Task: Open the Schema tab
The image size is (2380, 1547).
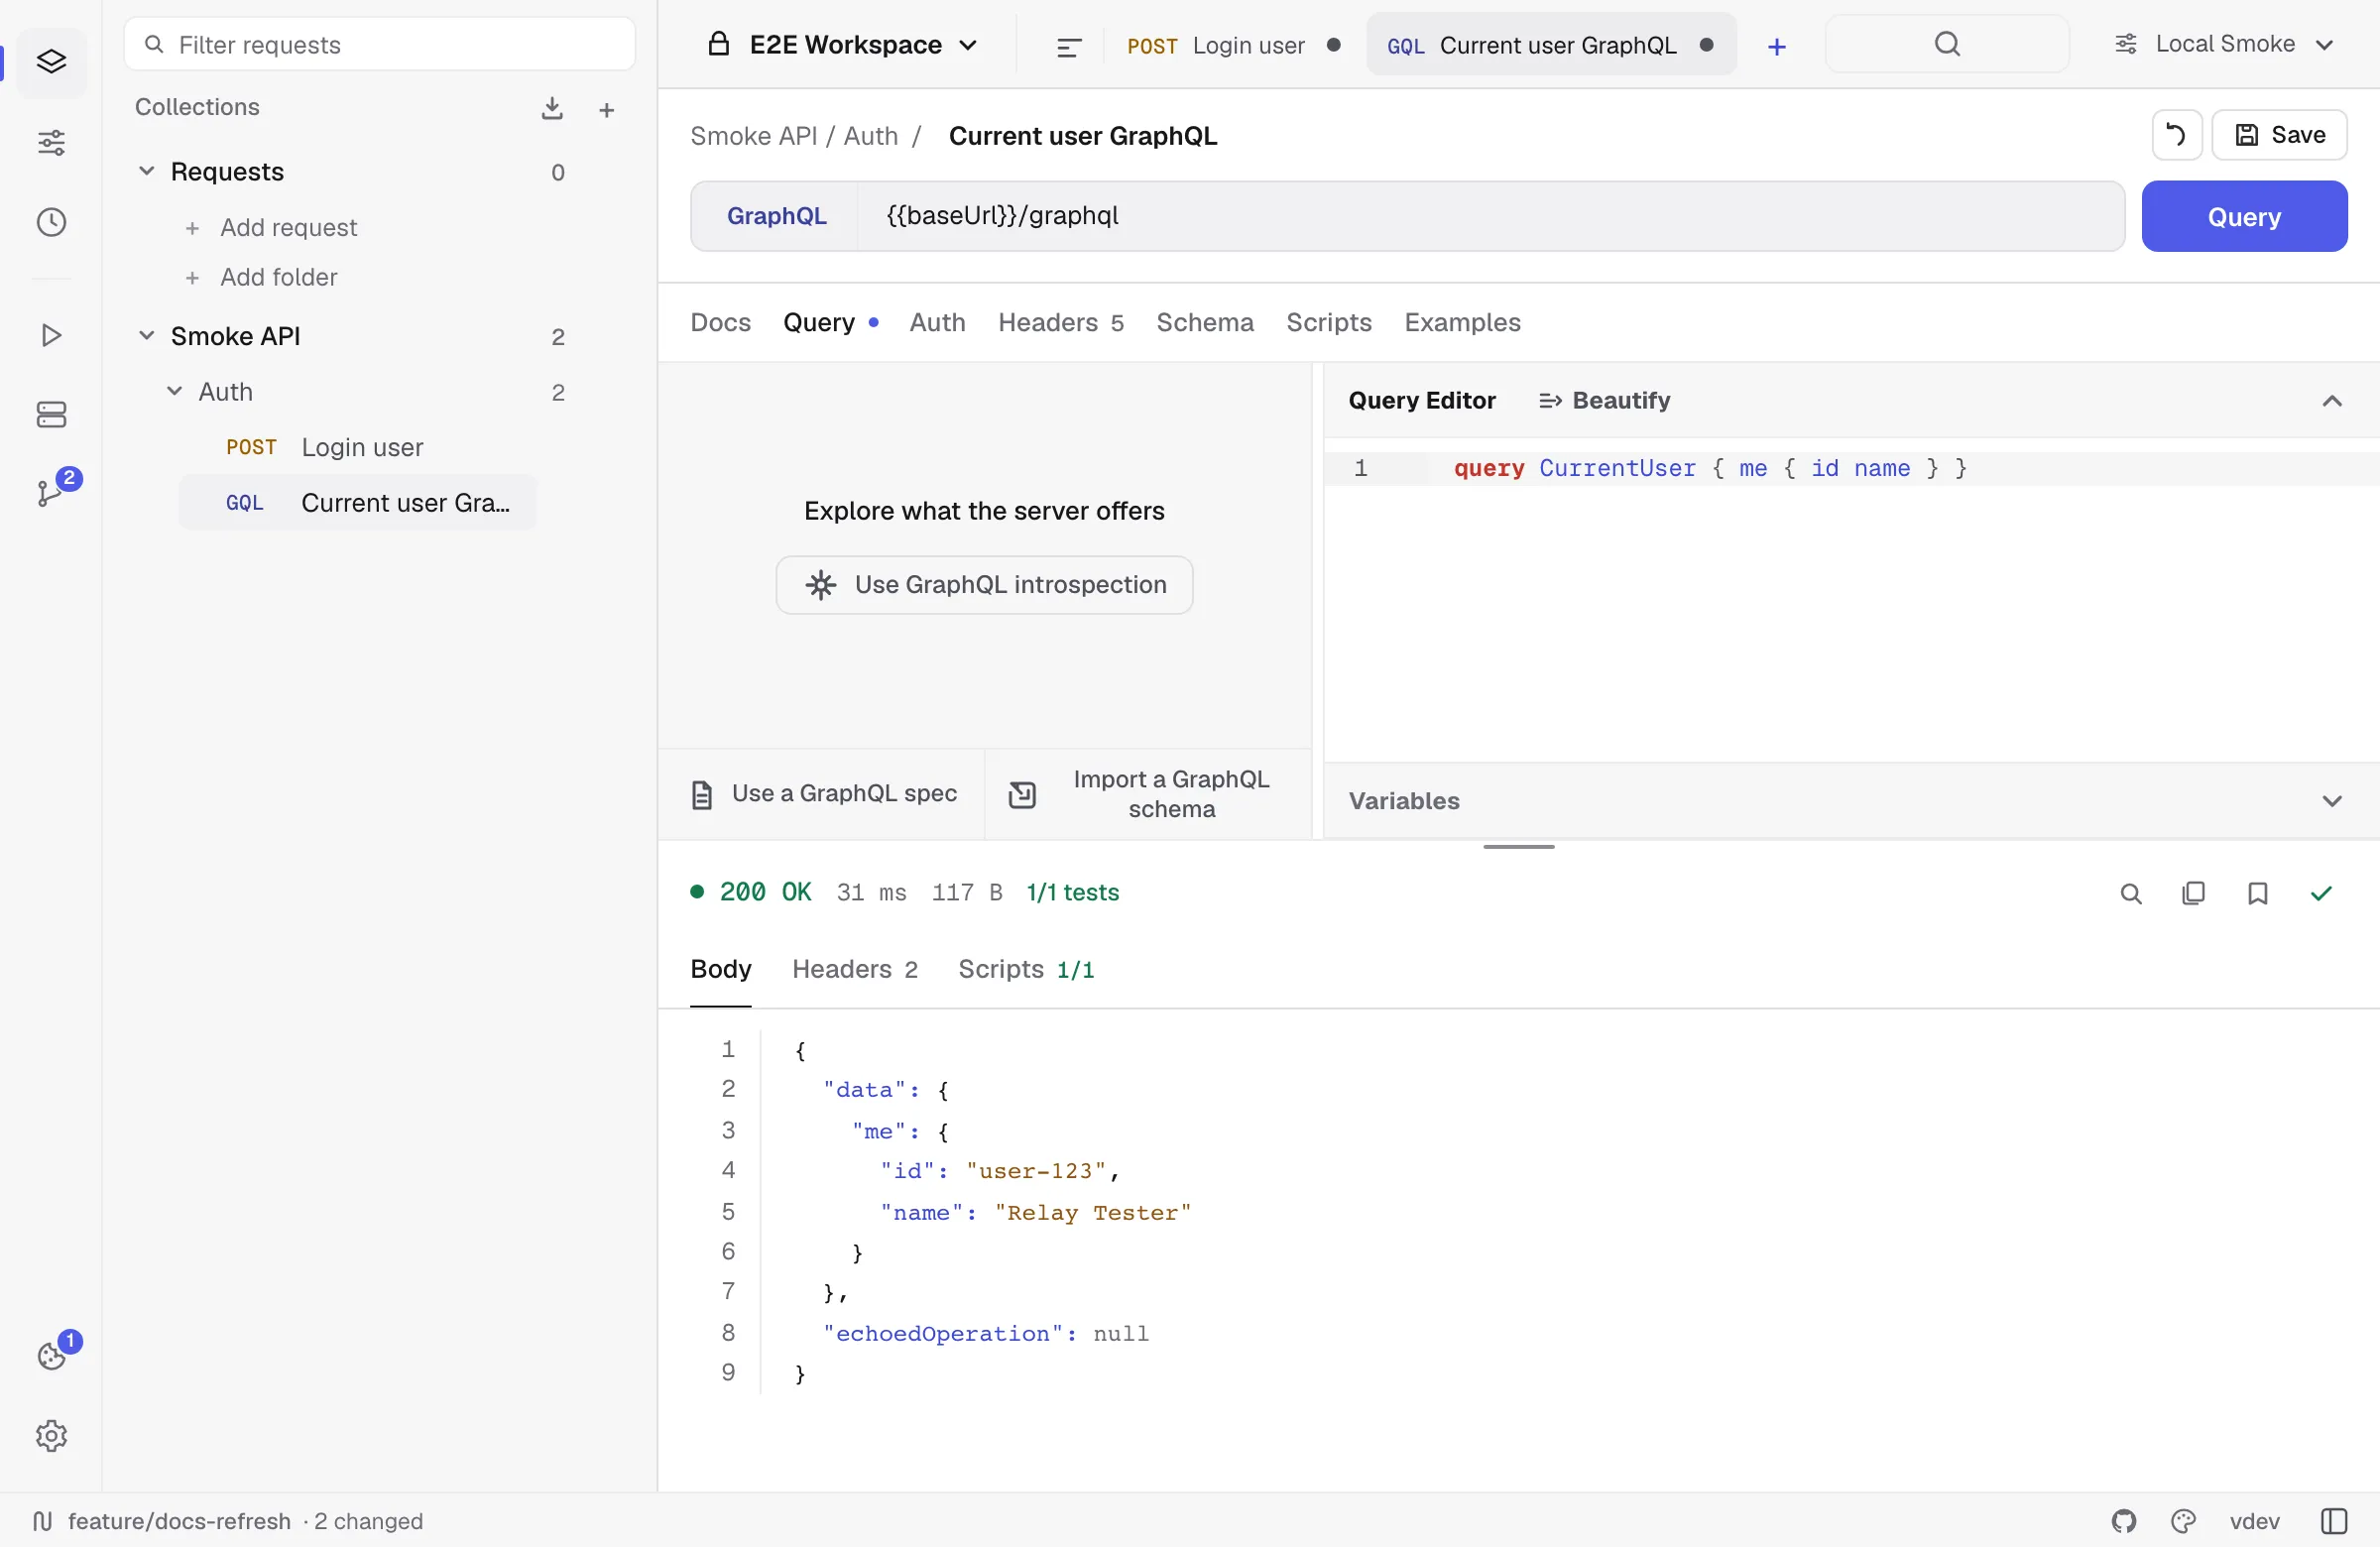Action: pos(1204,322)
